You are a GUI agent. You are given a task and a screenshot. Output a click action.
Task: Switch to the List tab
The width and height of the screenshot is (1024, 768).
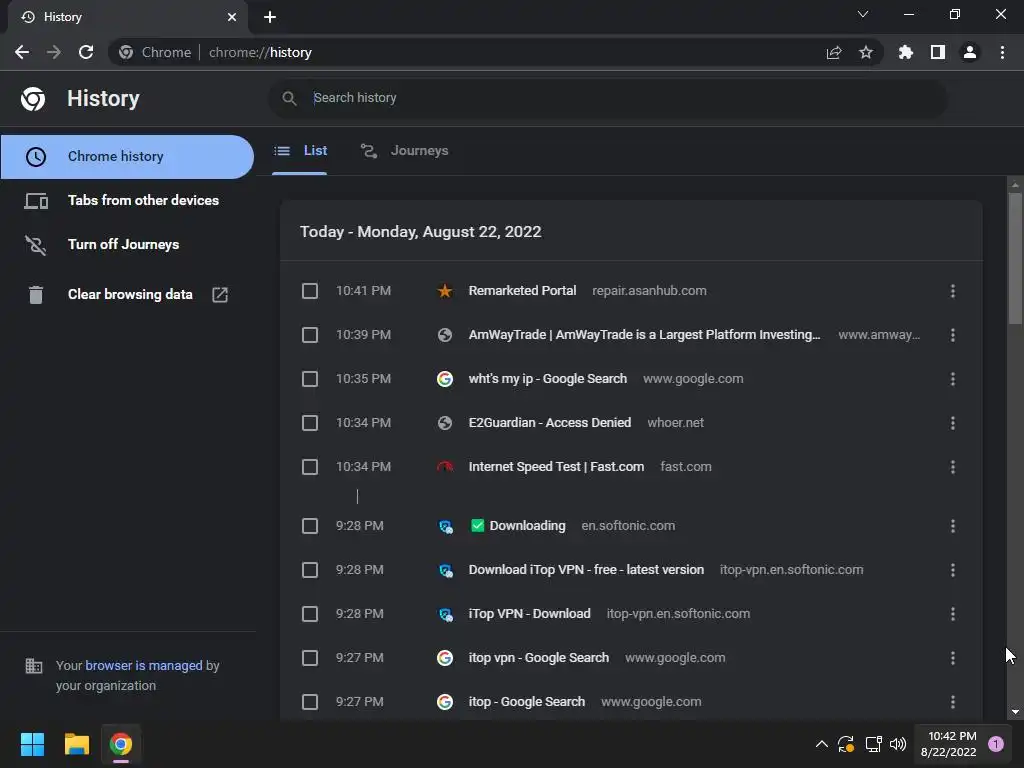(300, 151)
